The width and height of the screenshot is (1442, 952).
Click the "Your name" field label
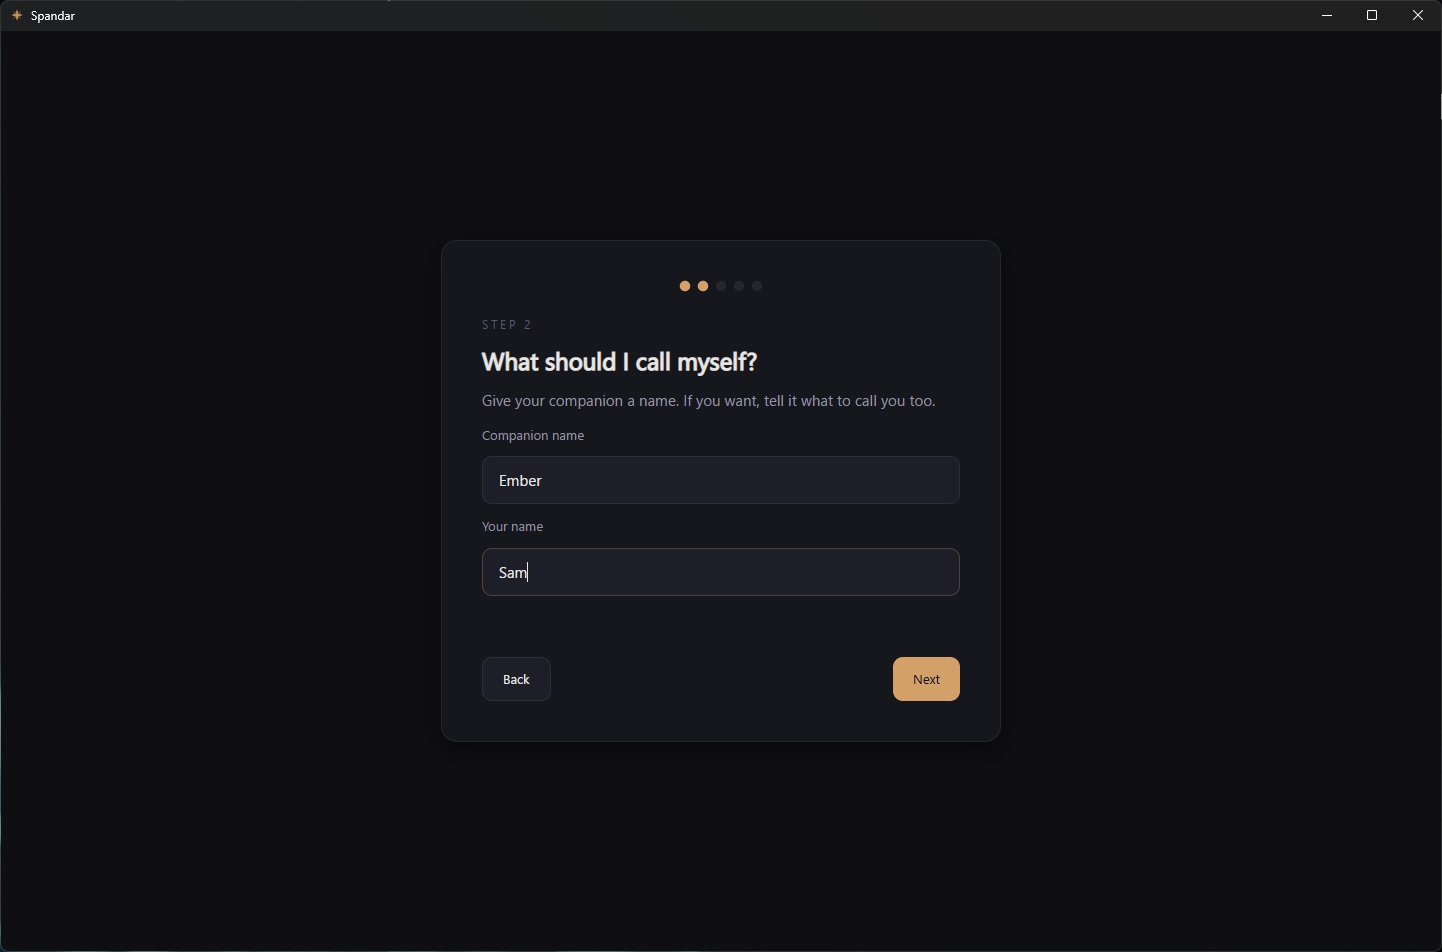click(513, 527)
